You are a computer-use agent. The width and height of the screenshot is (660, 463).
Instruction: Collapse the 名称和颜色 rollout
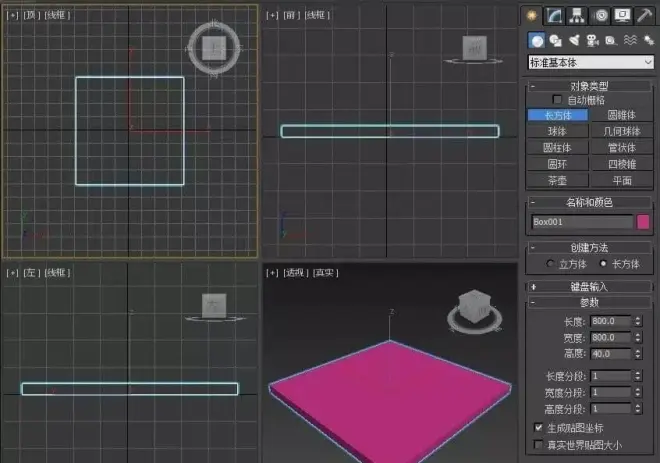[x=589, y=202]
